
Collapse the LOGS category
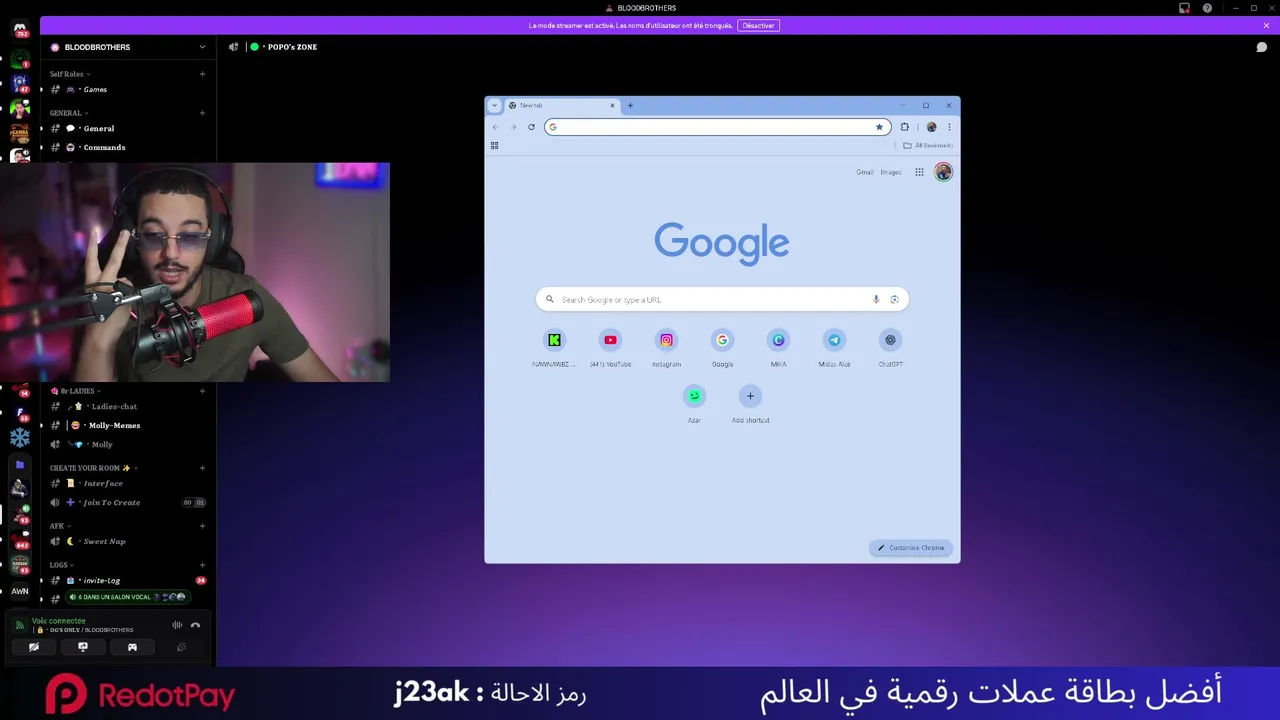click(62, 565)
